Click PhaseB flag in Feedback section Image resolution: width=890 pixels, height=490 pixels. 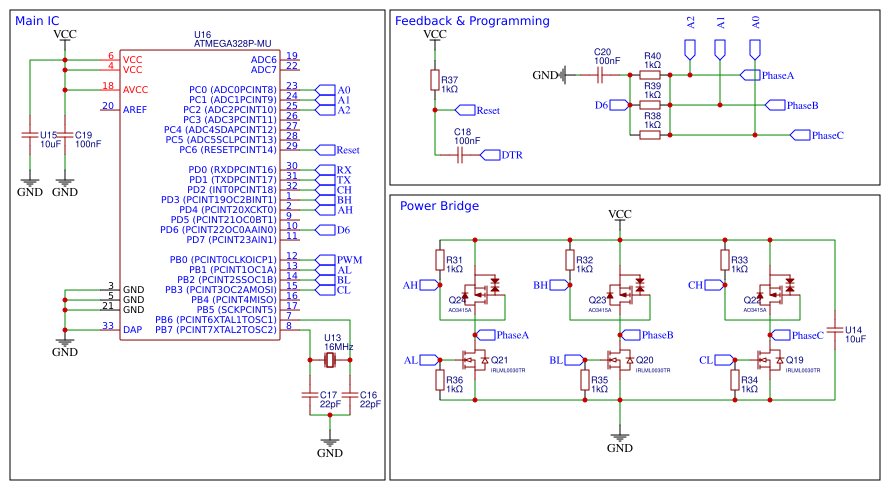coord(775,105)
